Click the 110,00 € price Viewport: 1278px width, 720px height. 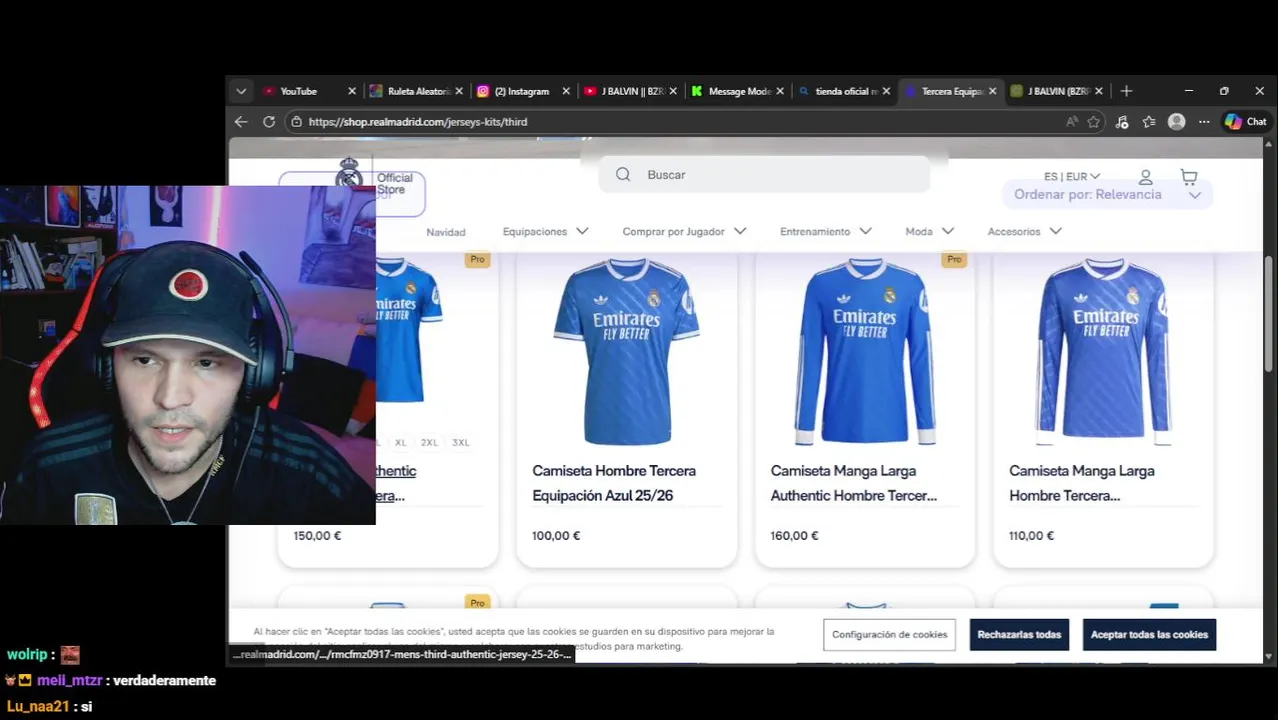[x=1031, y=536]
